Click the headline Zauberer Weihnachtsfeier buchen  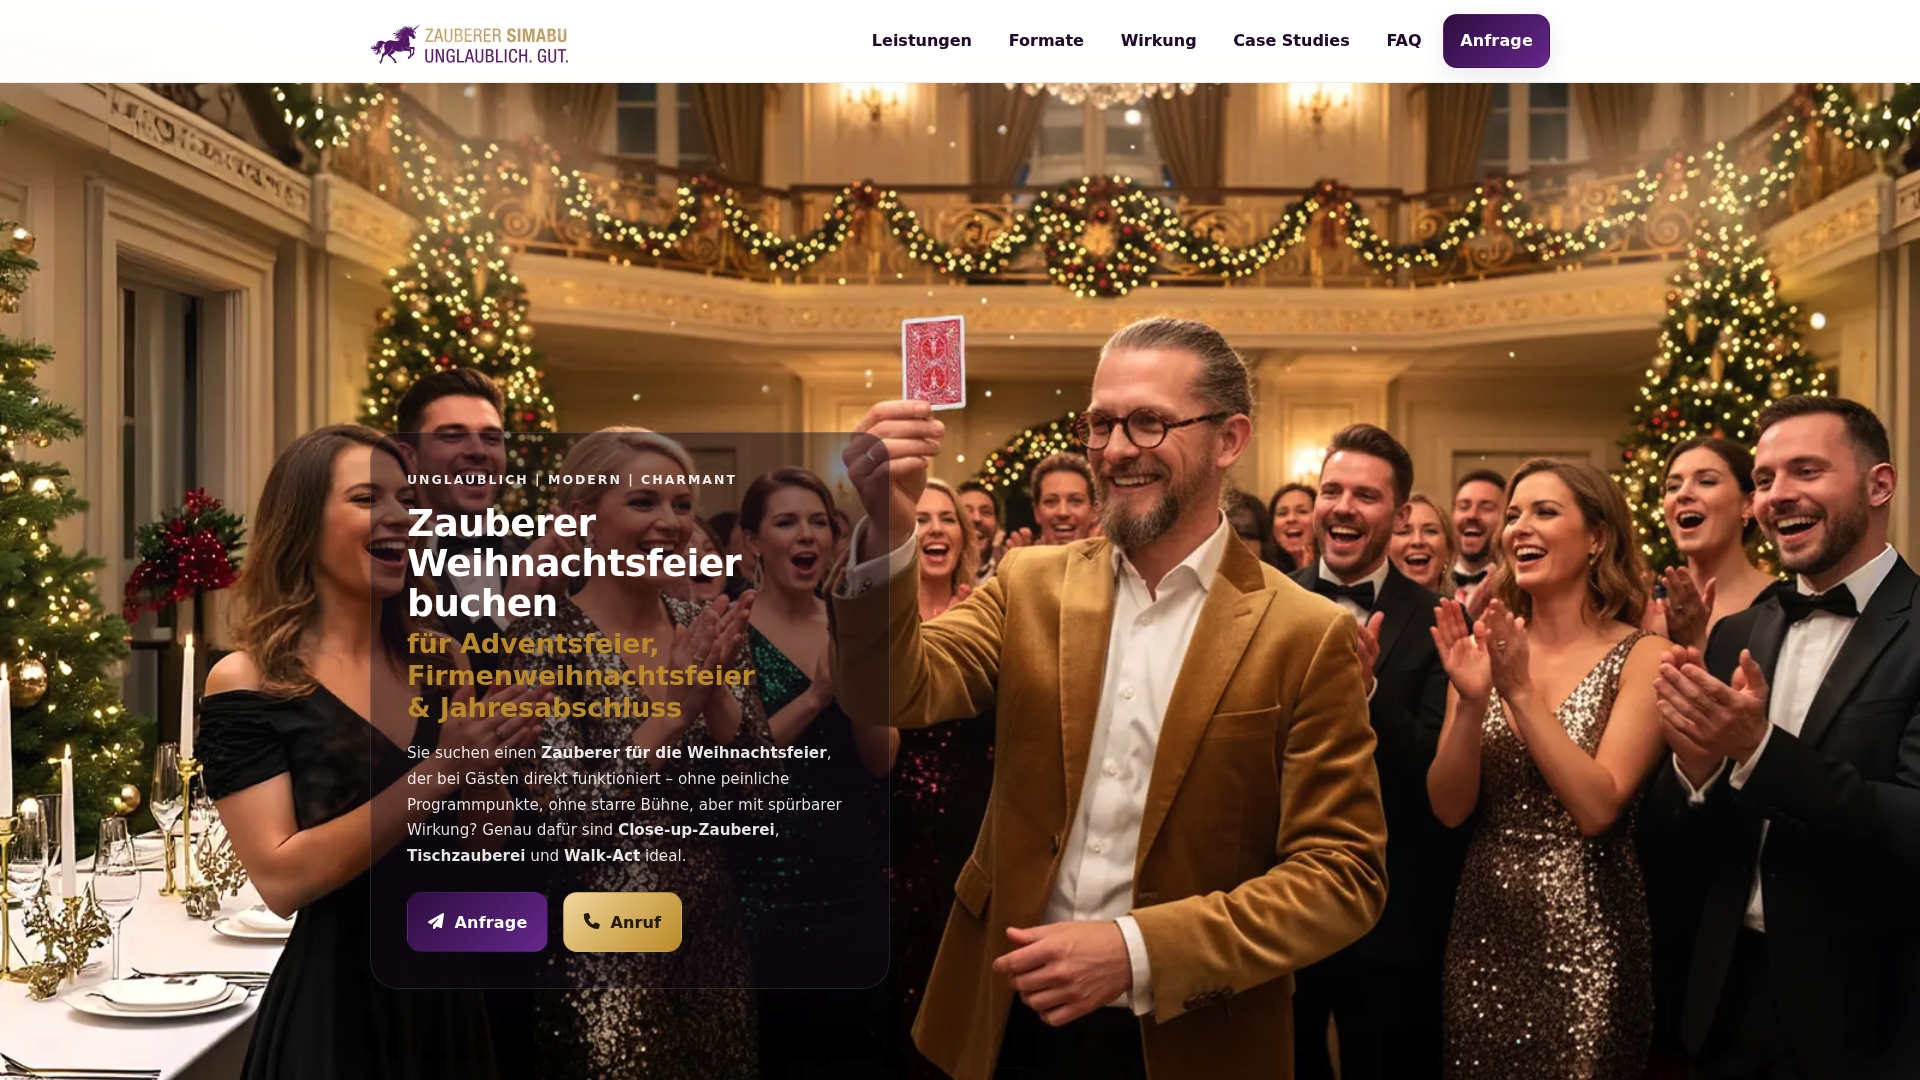(x=574, y=563)
